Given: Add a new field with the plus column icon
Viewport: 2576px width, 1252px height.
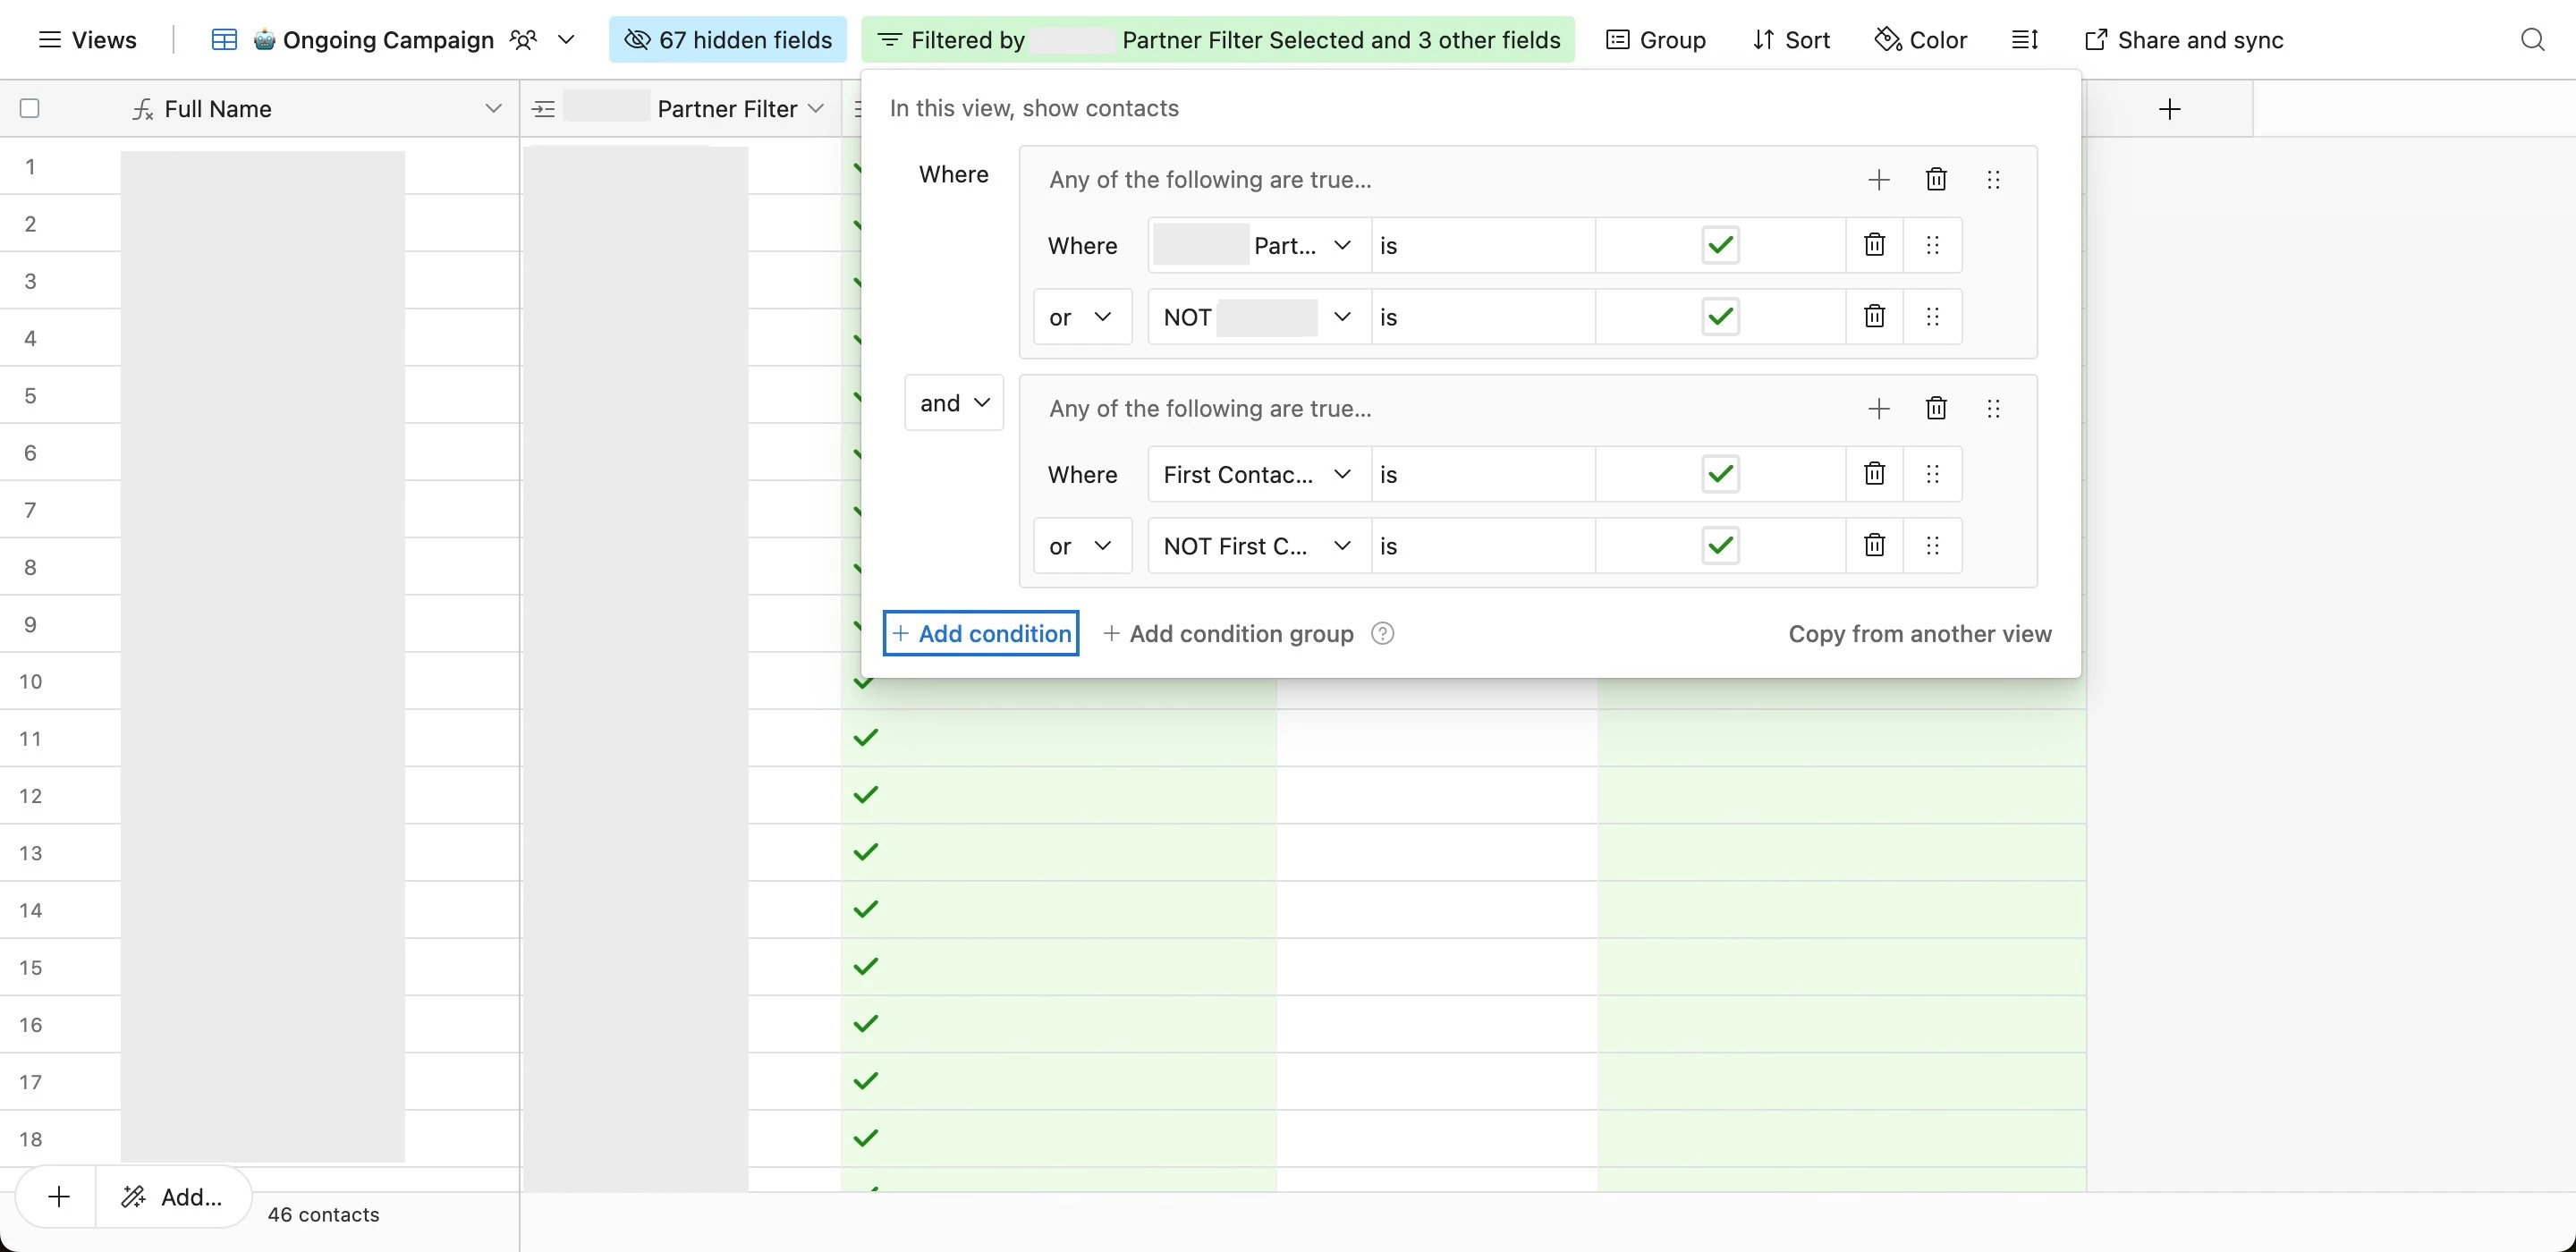Looking at the screenshot, I should [2169, 109].
